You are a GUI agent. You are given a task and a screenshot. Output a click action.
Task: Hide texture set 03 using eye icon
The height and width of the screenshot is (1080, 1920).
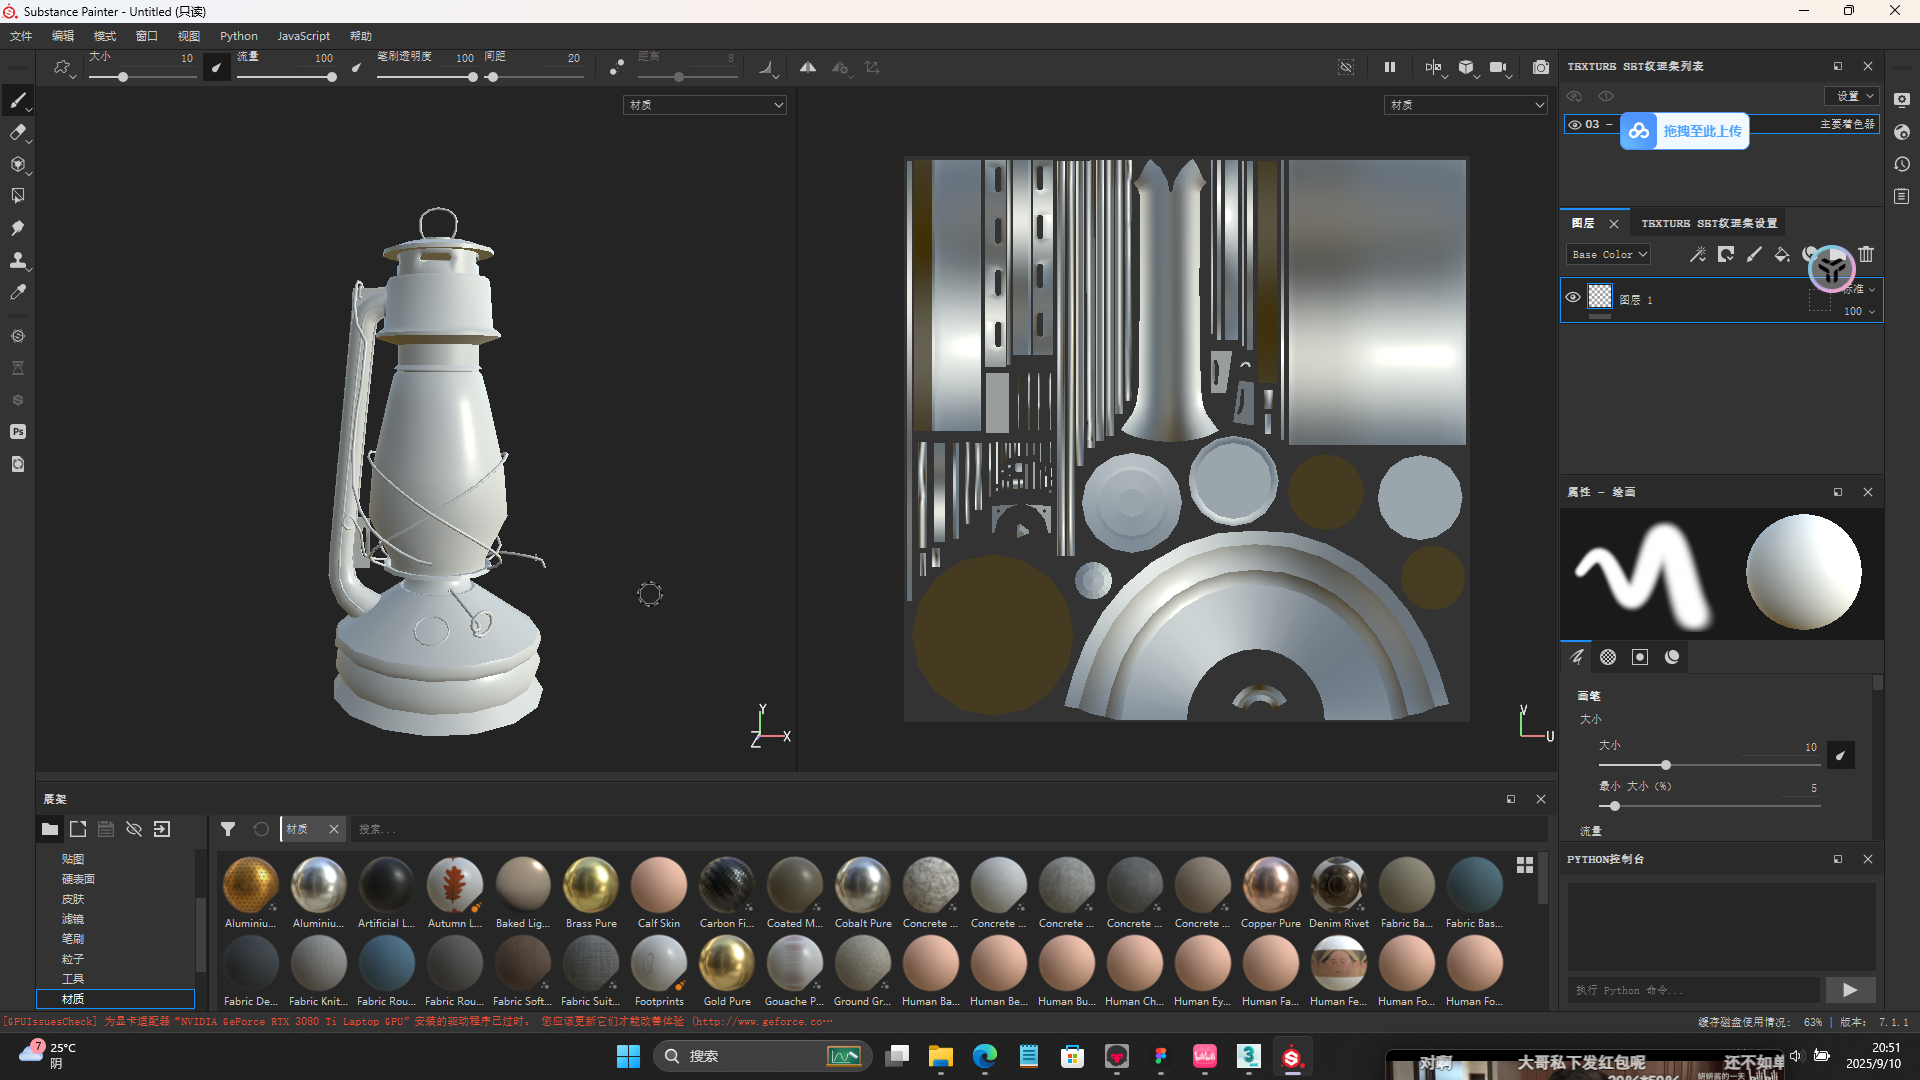click(1575, 125)
